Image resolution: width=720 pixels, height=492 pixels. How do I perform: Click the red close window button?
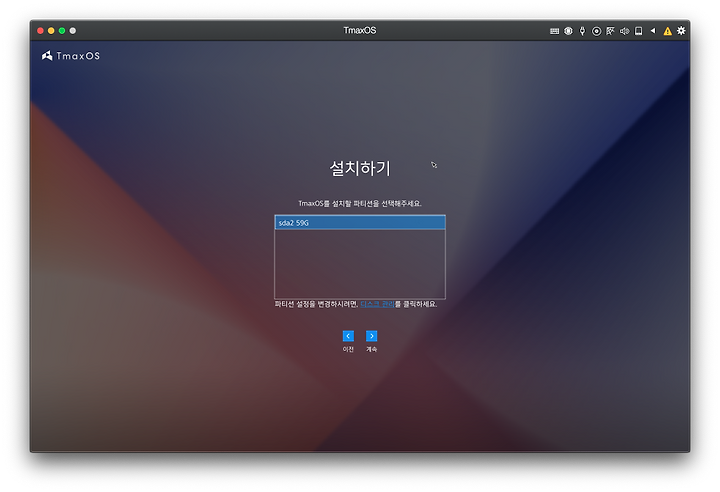tap(40, 31)
